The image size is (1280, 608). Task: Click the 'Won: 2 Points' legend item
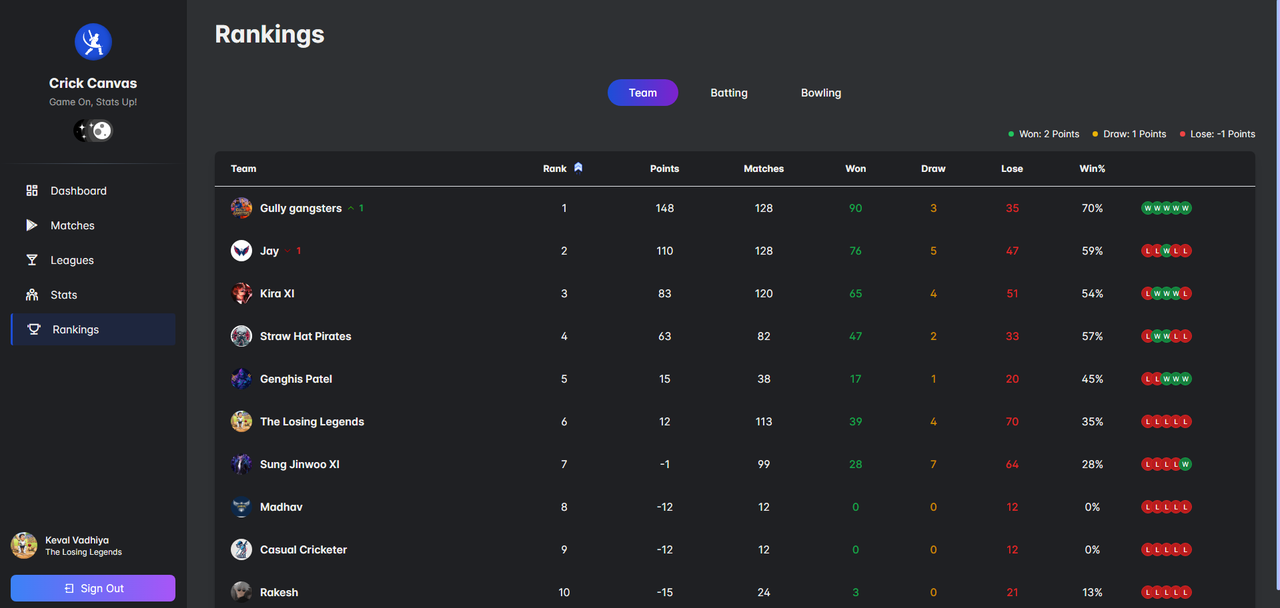1044,134
